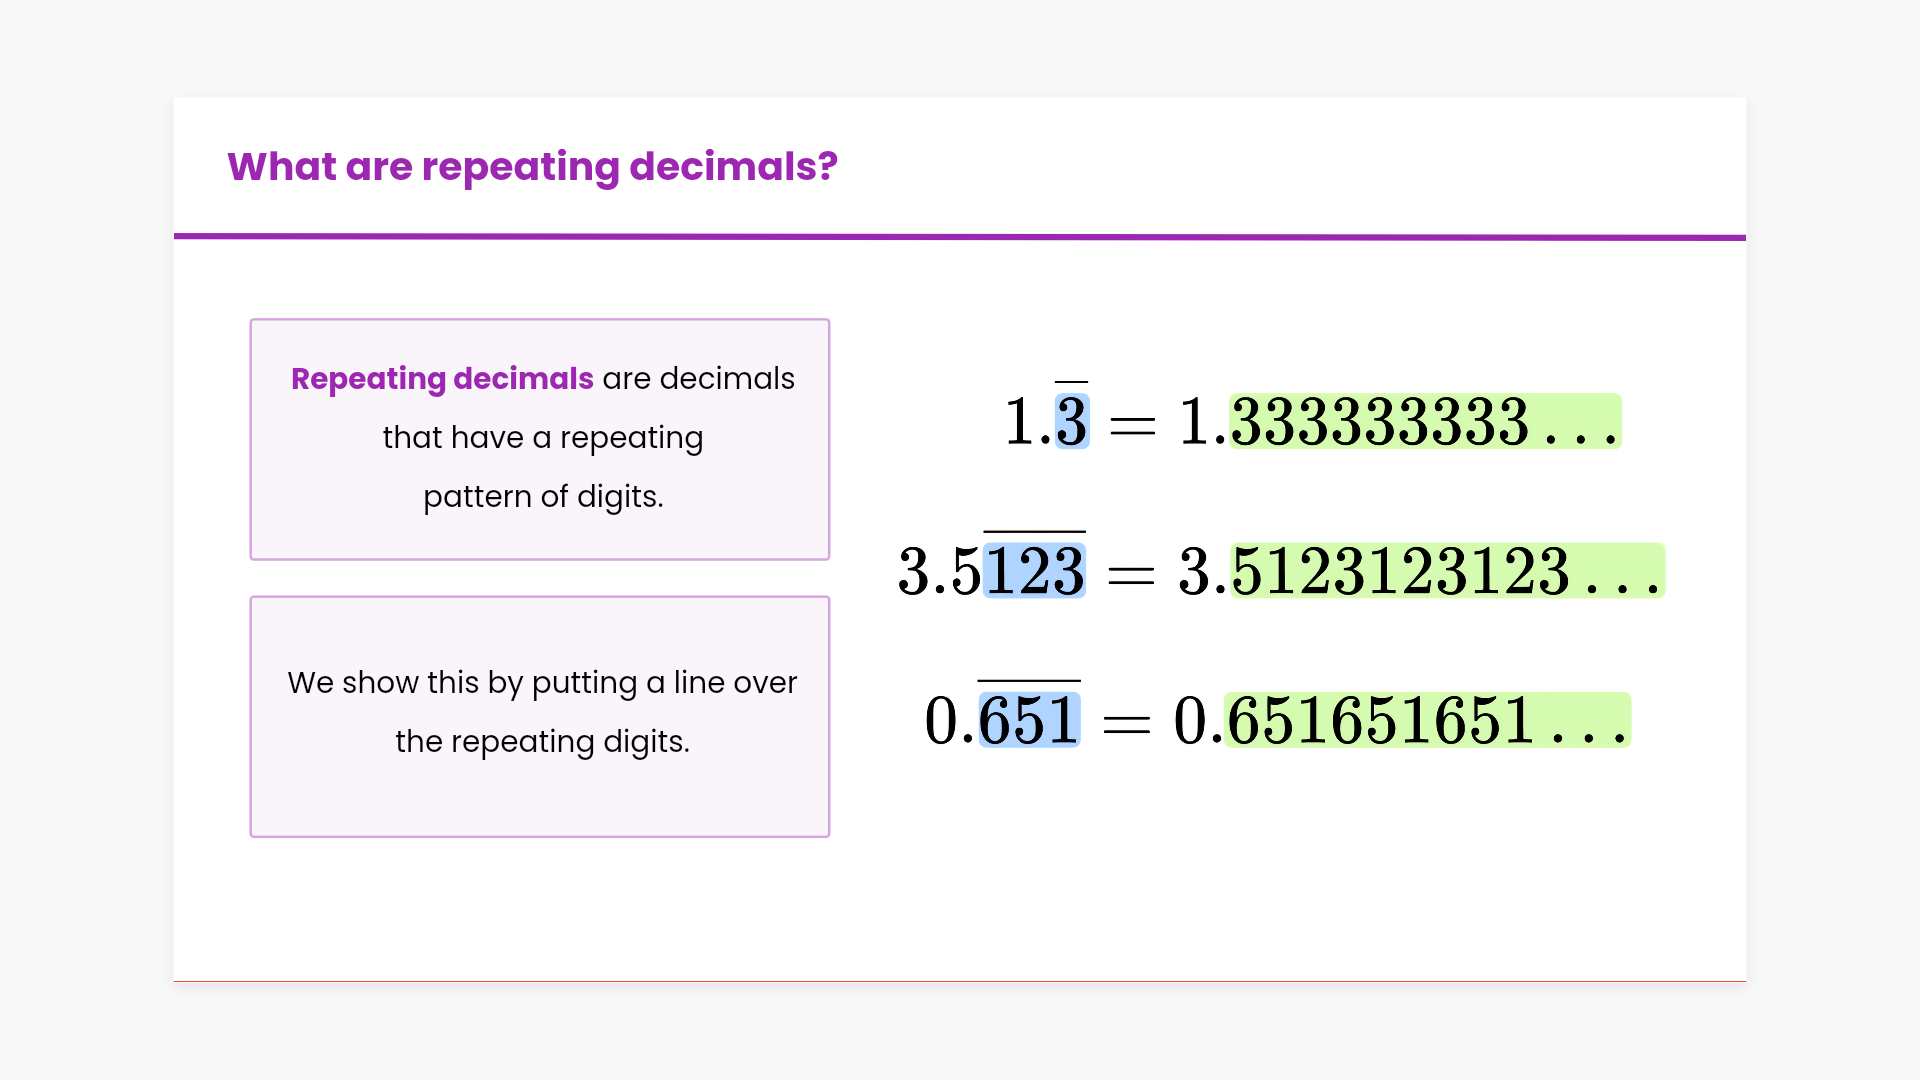
Task: Click the bold purple "Repeating decimals" term
Action: [x=442, y=379]
